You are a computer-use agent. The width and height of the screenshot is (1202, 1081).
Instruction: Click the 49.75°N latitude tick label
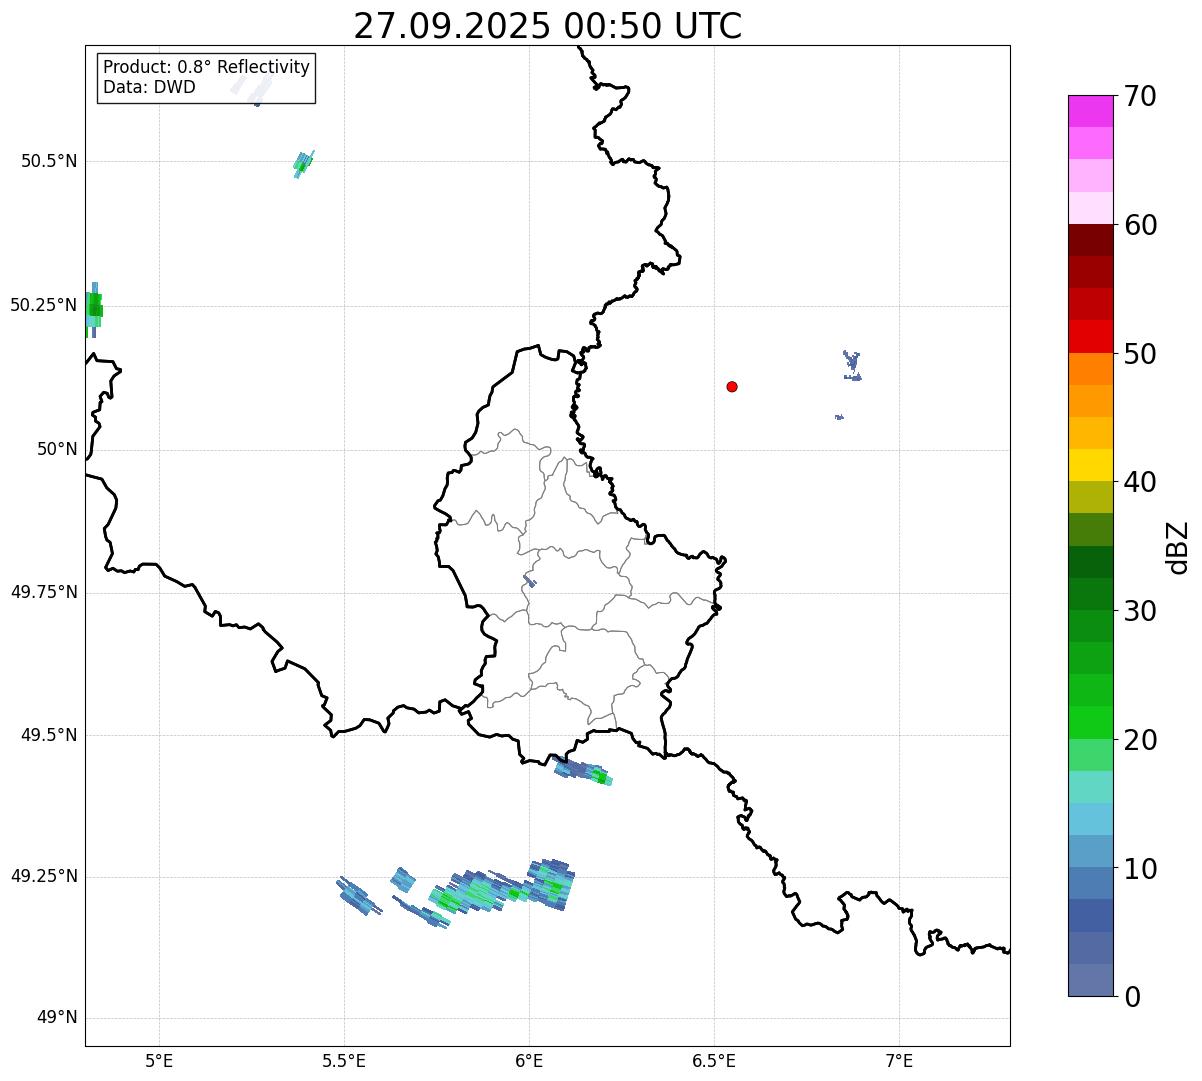pyautogui.click(x=43, y=592)
